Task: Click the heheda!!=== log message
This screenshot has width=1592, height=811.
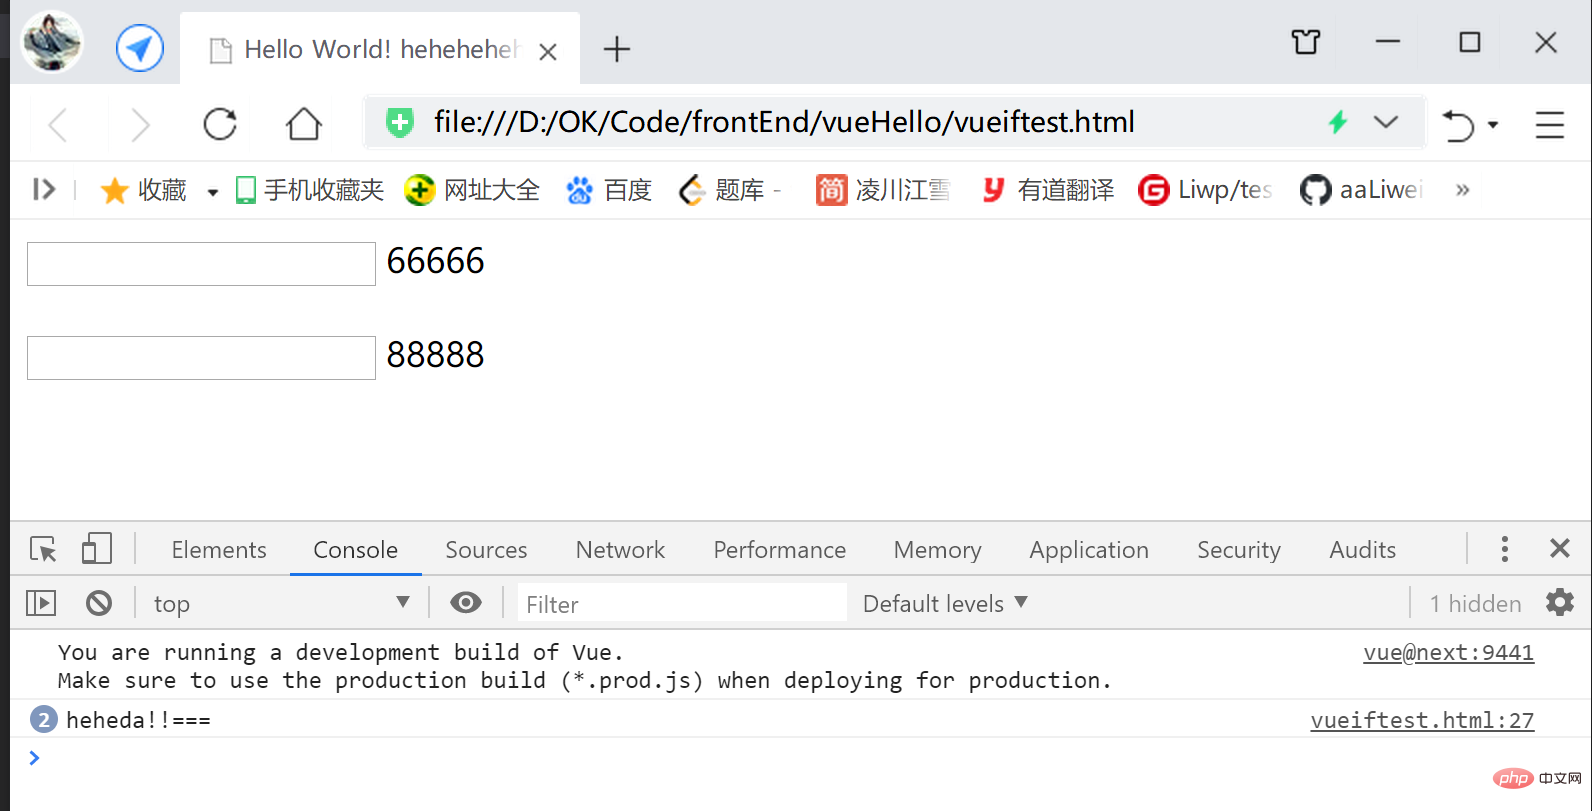Action: tap(139, 720)
